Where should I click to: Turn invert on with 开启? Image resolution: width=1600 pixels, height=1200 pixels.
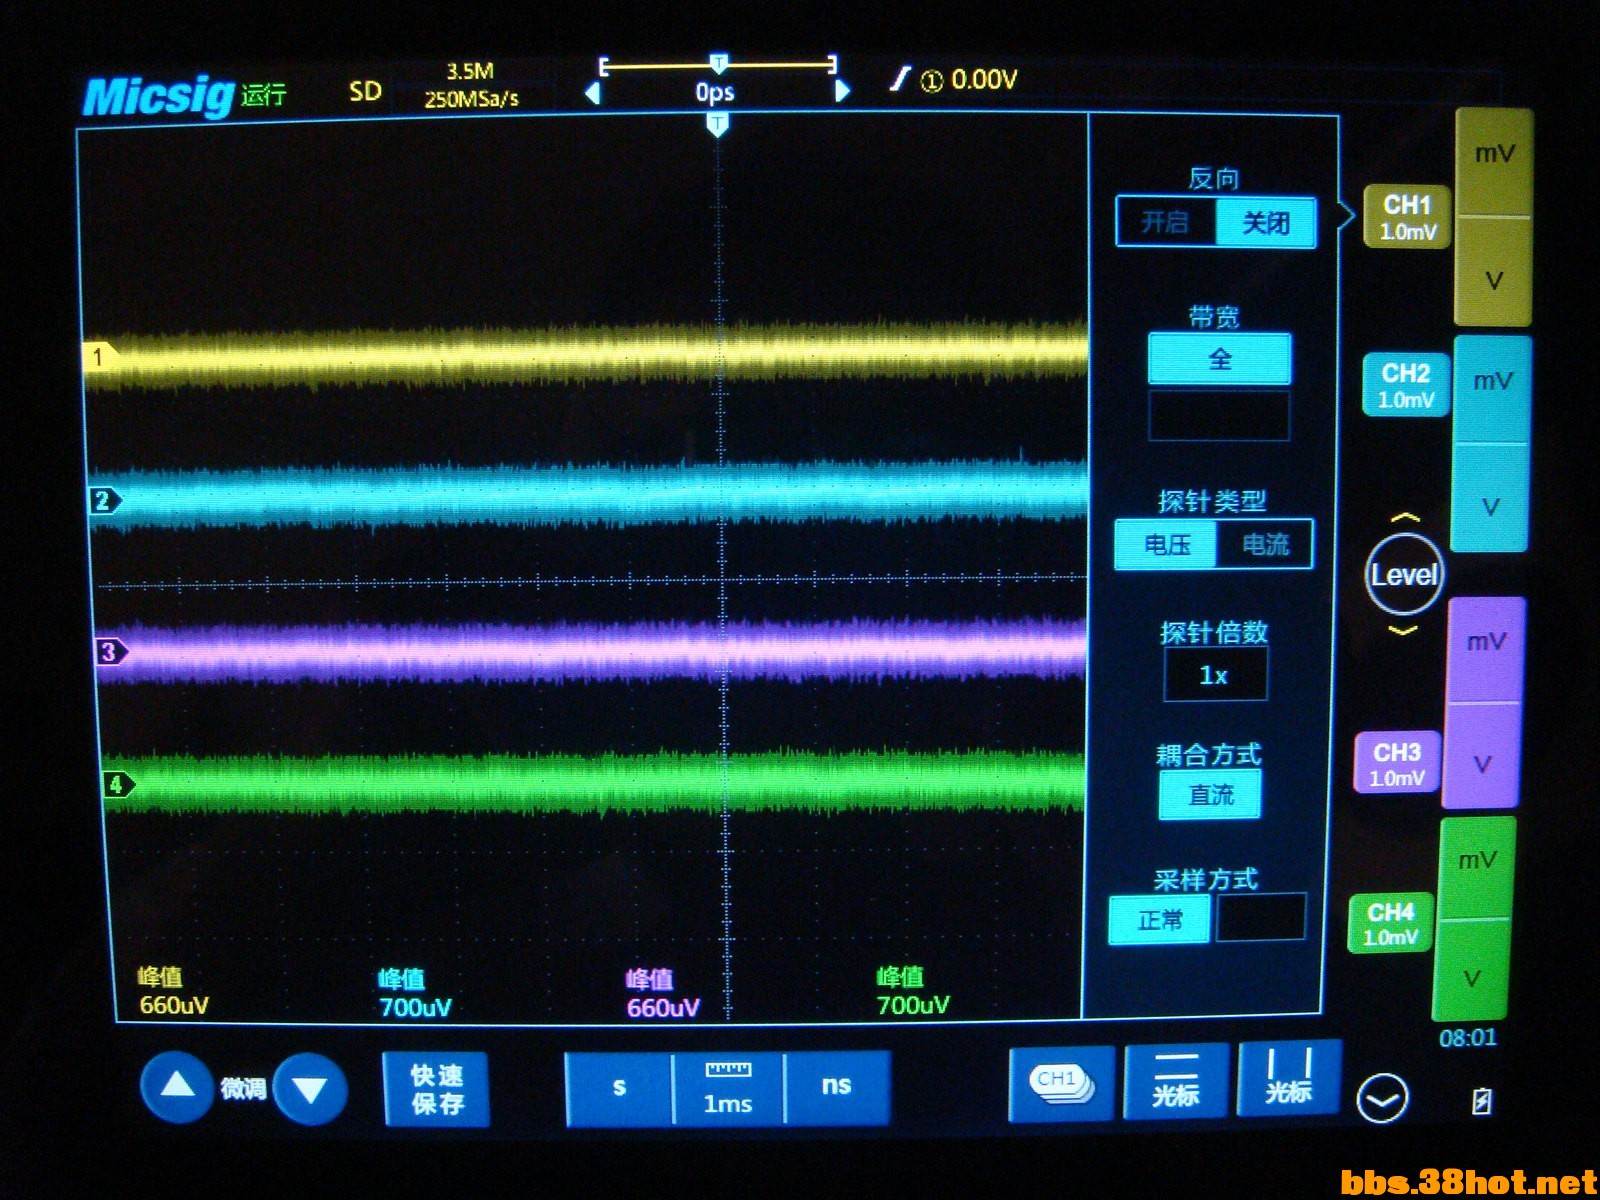tap(1166, 222)
